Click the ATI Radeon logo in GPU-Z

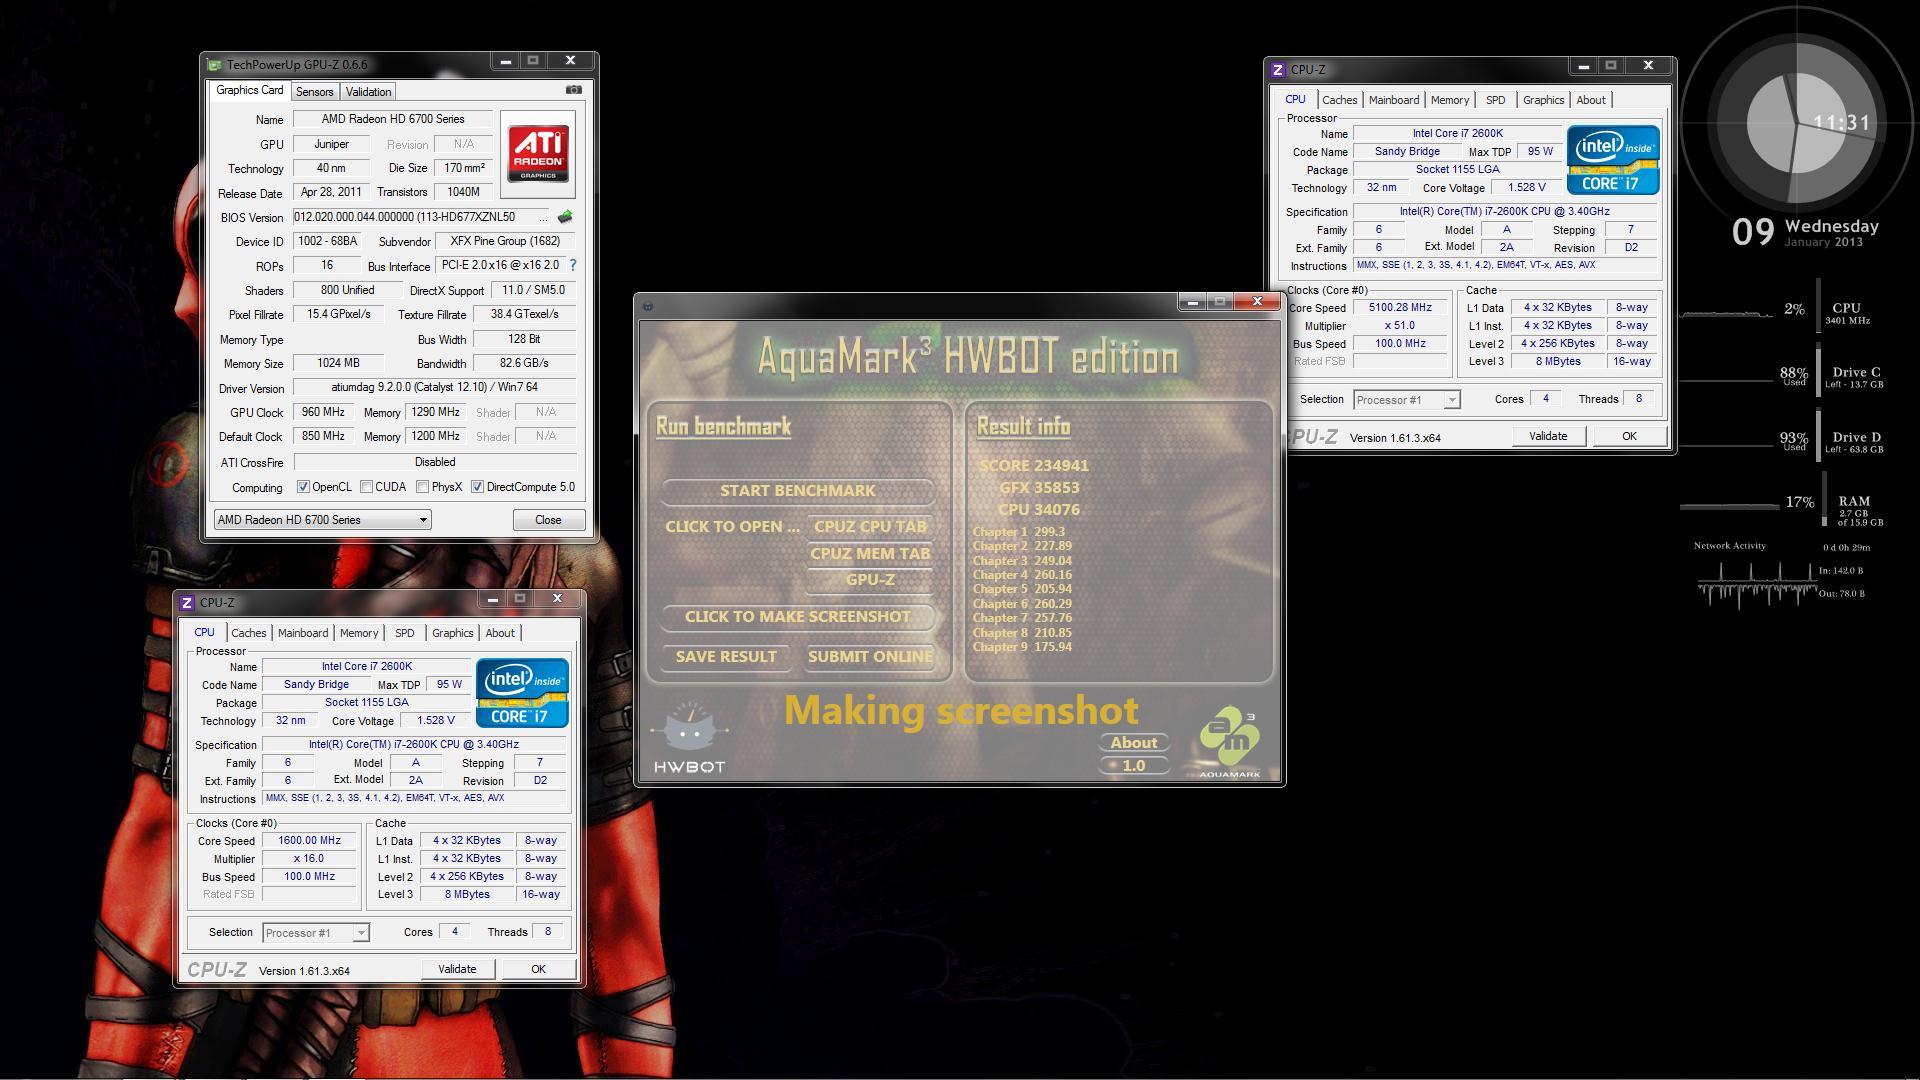point(538,152)
